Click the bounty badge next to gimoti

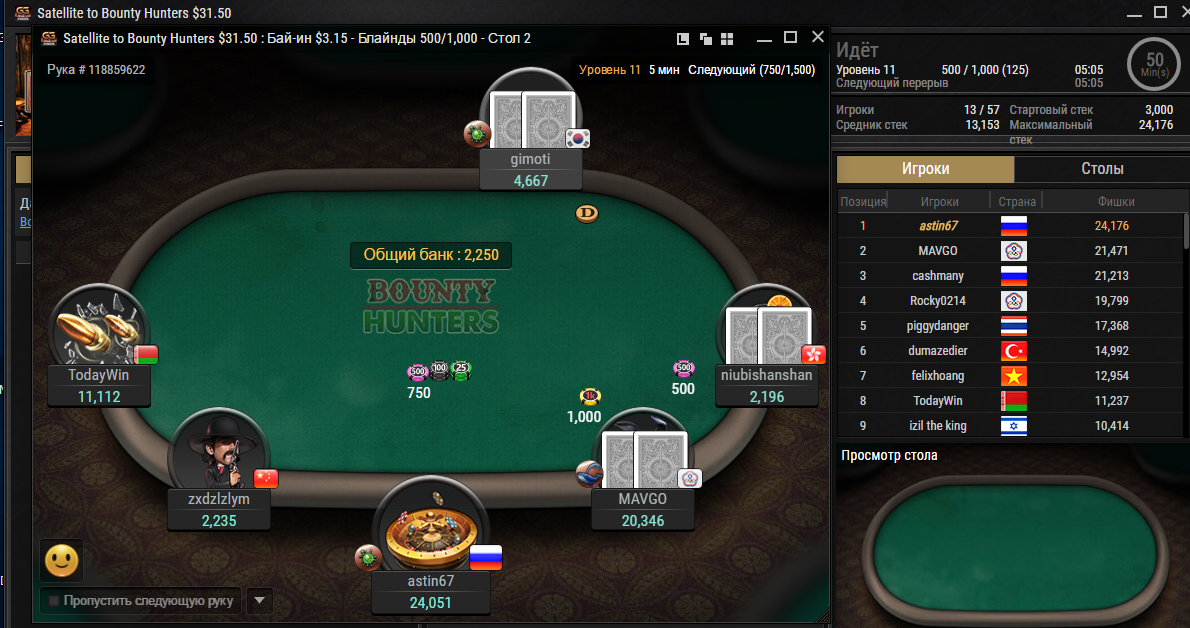click(477, 134)
